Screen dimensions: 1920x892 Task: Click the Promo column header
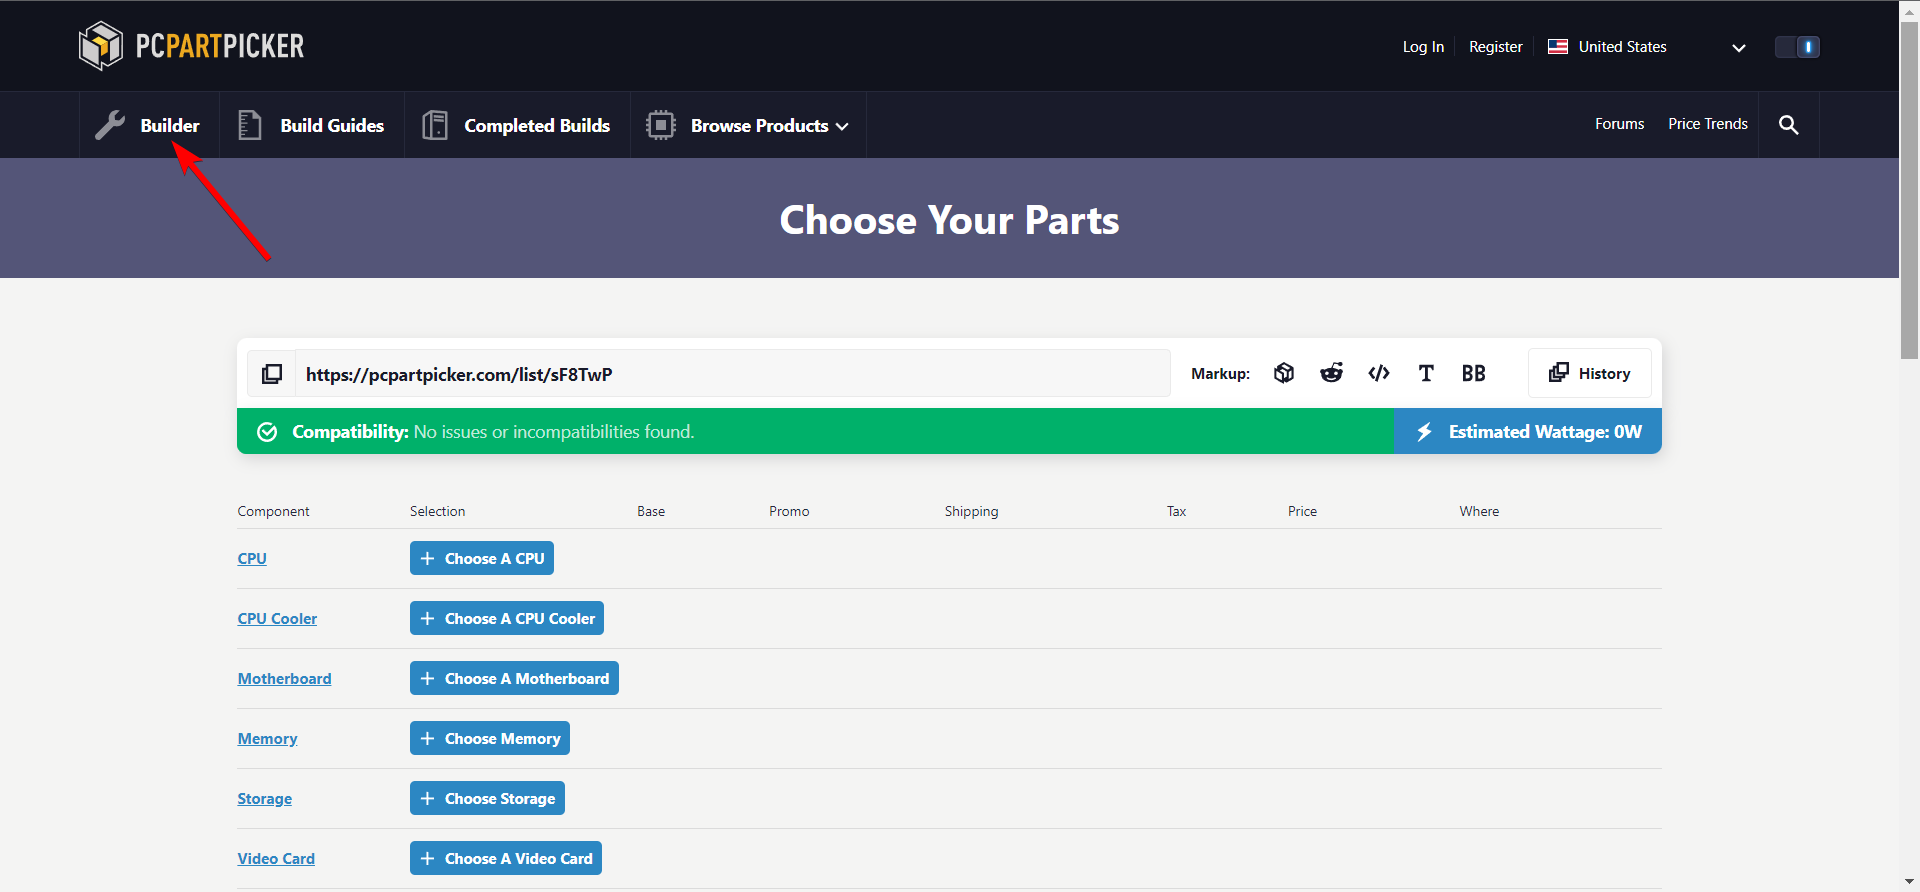tap(789, 511)
